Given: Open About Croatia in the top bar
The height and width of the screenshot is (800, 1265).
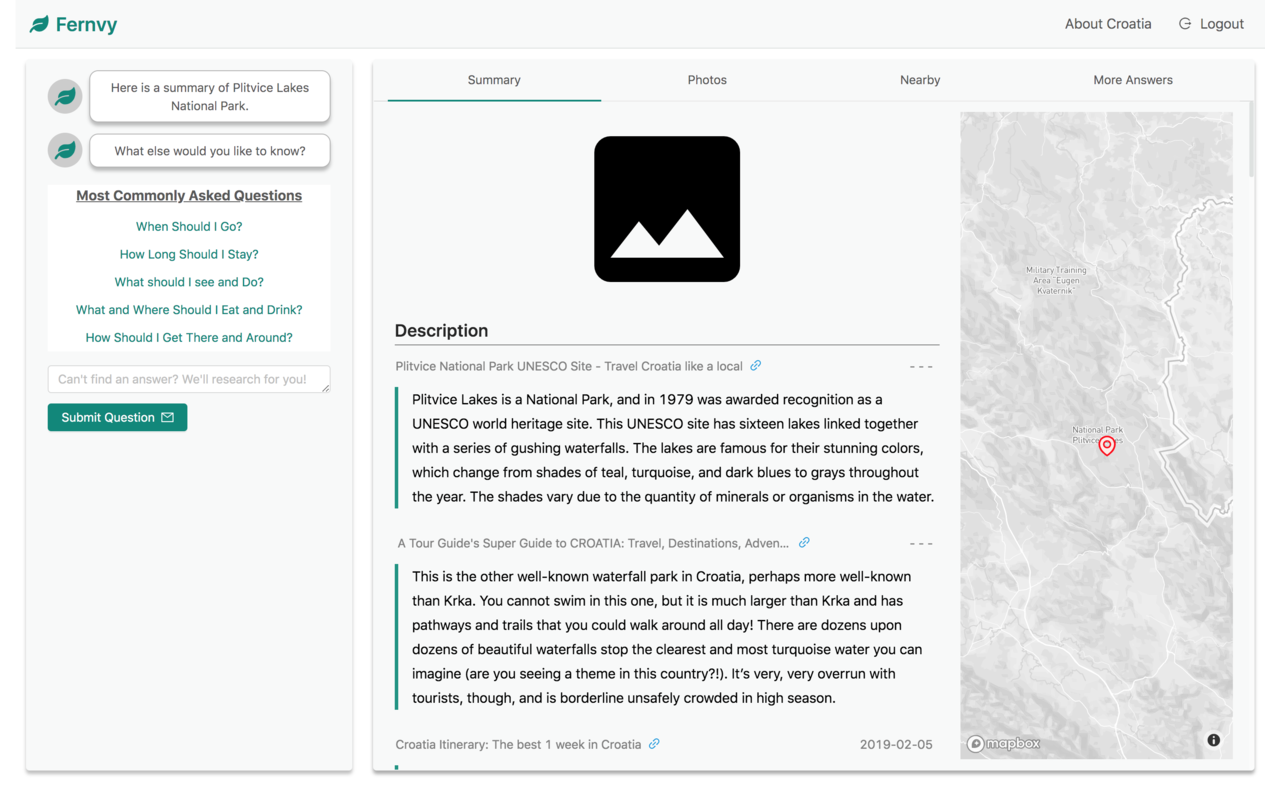Looking at the screenshot, I should point(1108,23).
